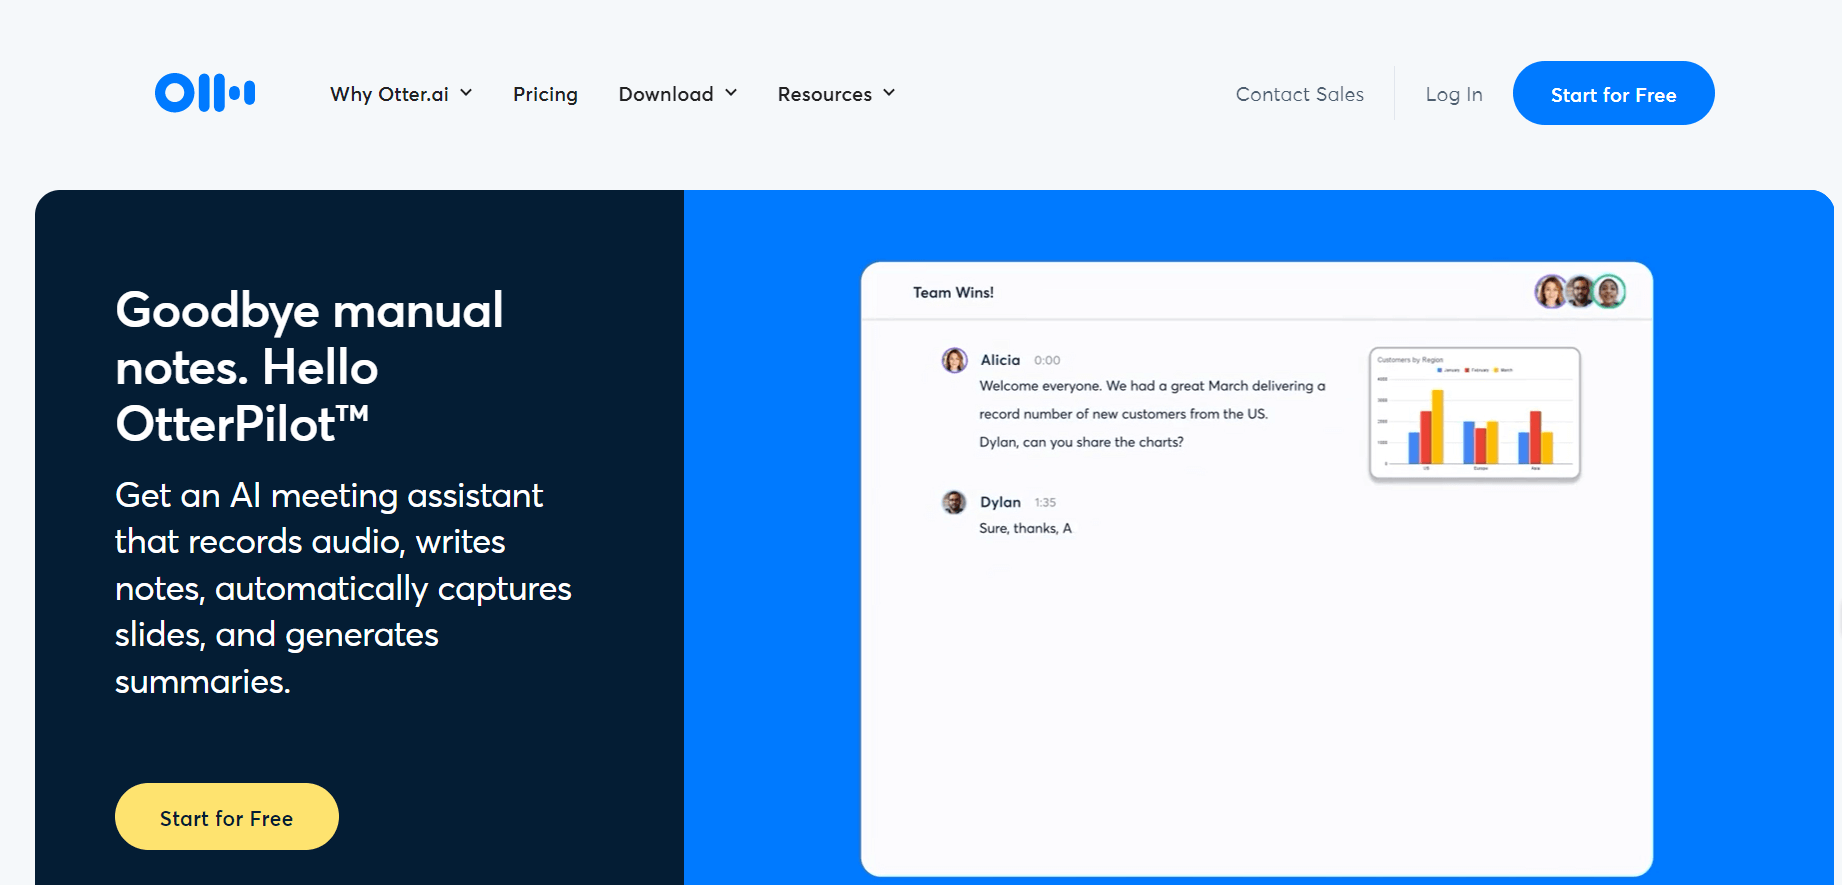Click the green-ringed participant avatar in header

point(1609,292)
